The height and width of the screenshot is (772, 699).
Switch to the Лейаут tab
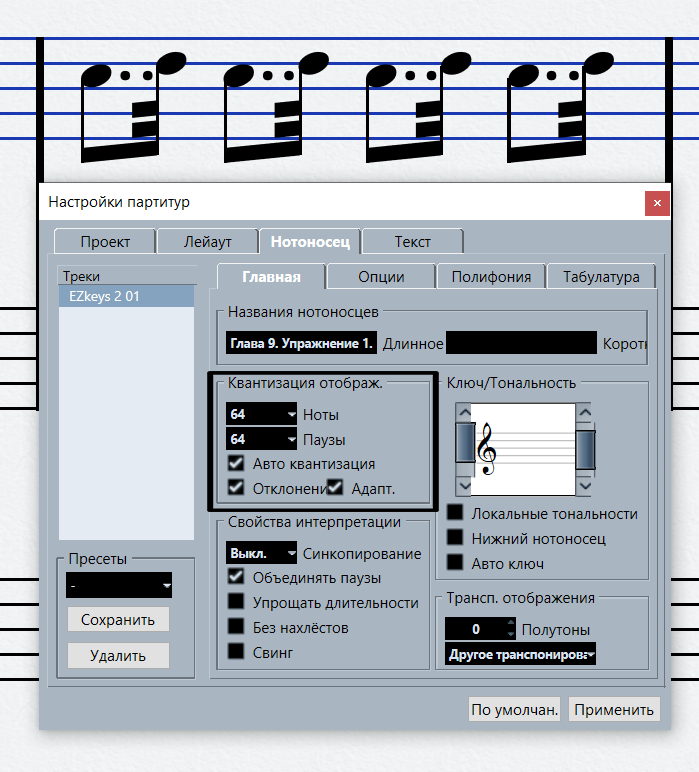point(208,242)
